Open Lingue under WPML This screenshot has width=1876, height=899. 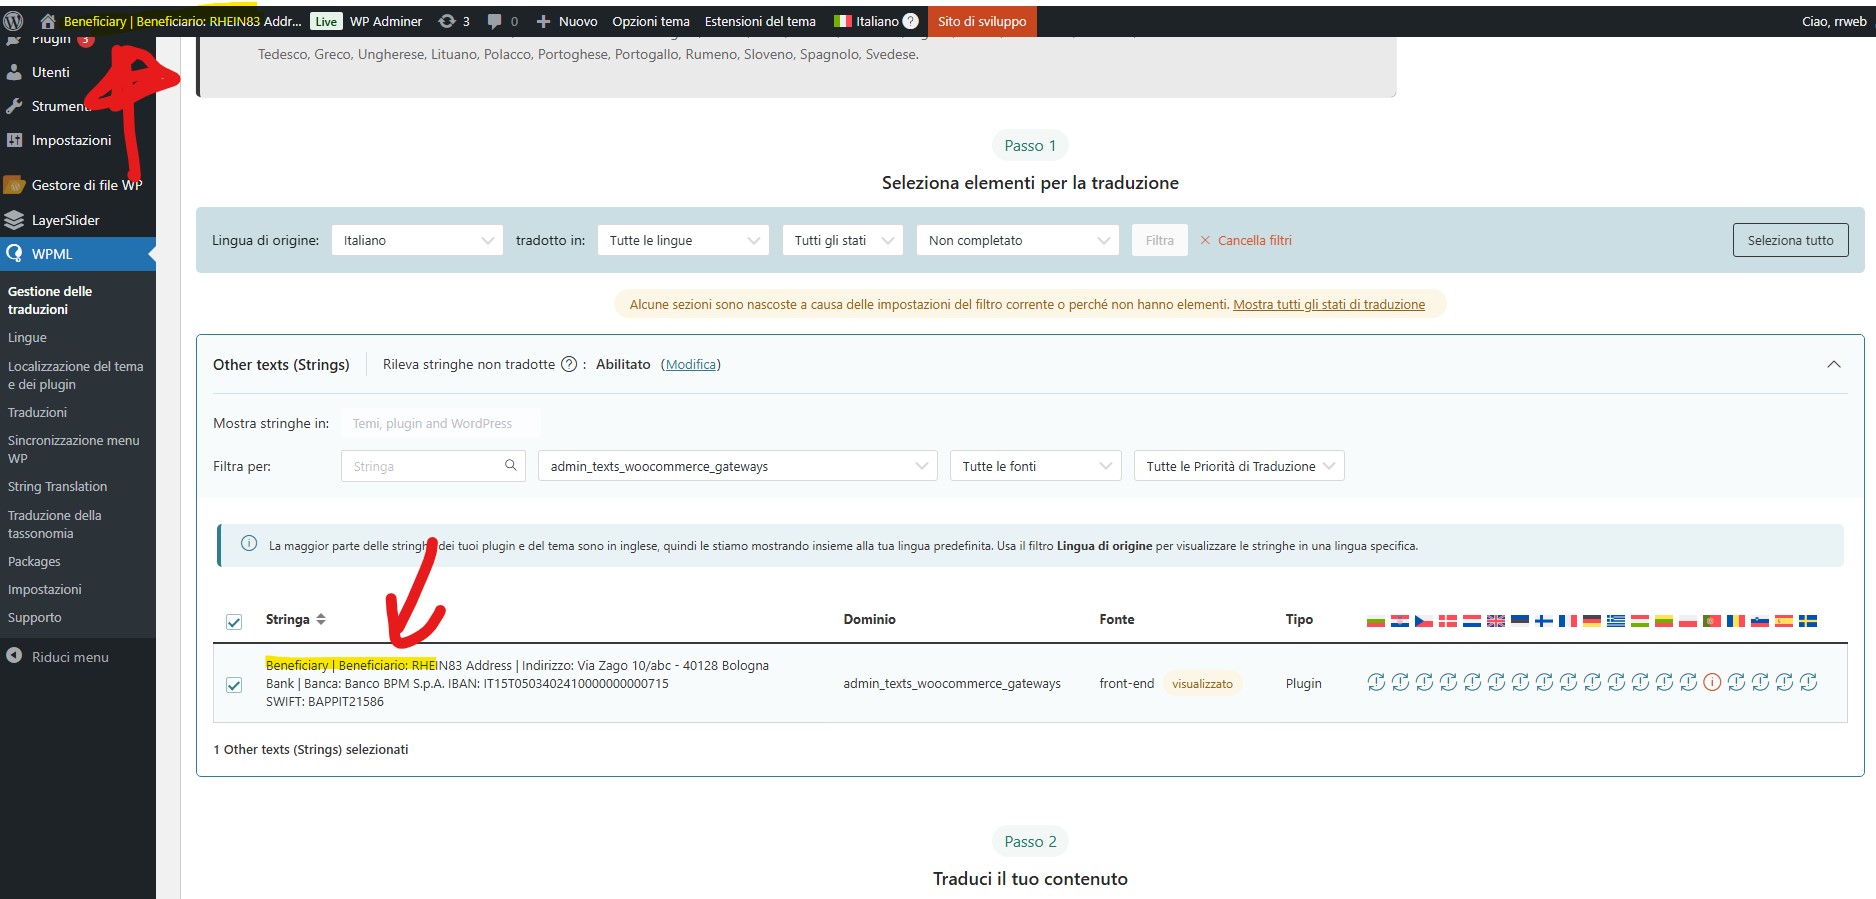tap(27, 338)
